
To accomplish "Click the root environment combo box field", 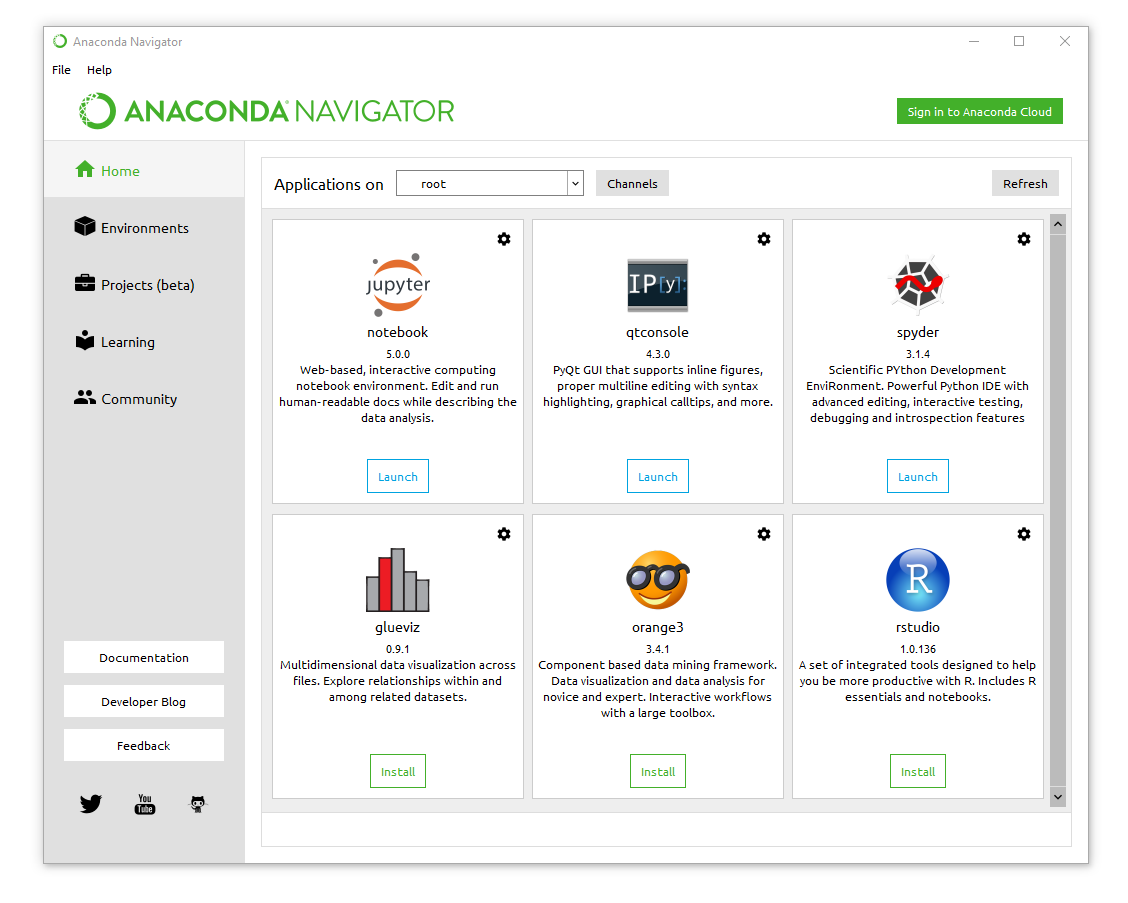I will pyautogui.click(x=489, y=183).
